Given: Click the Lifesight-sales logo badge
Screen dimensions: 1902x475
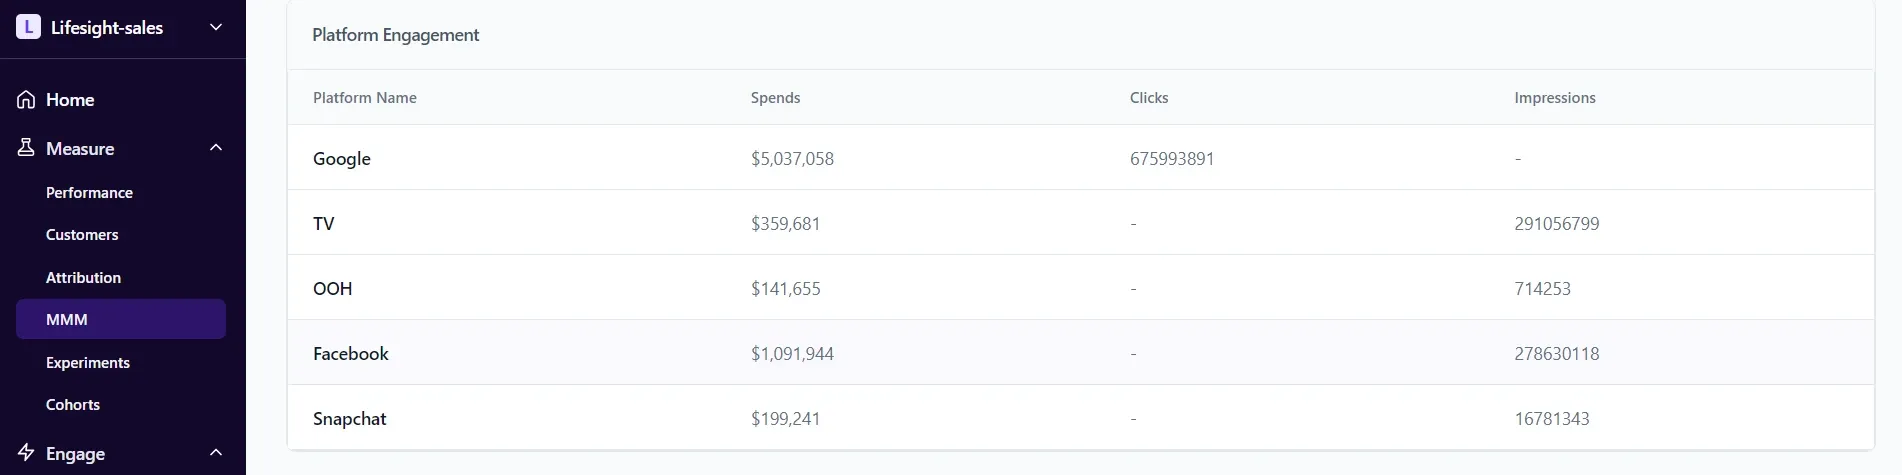Looking at the screenshot, I should coord(28,28).
